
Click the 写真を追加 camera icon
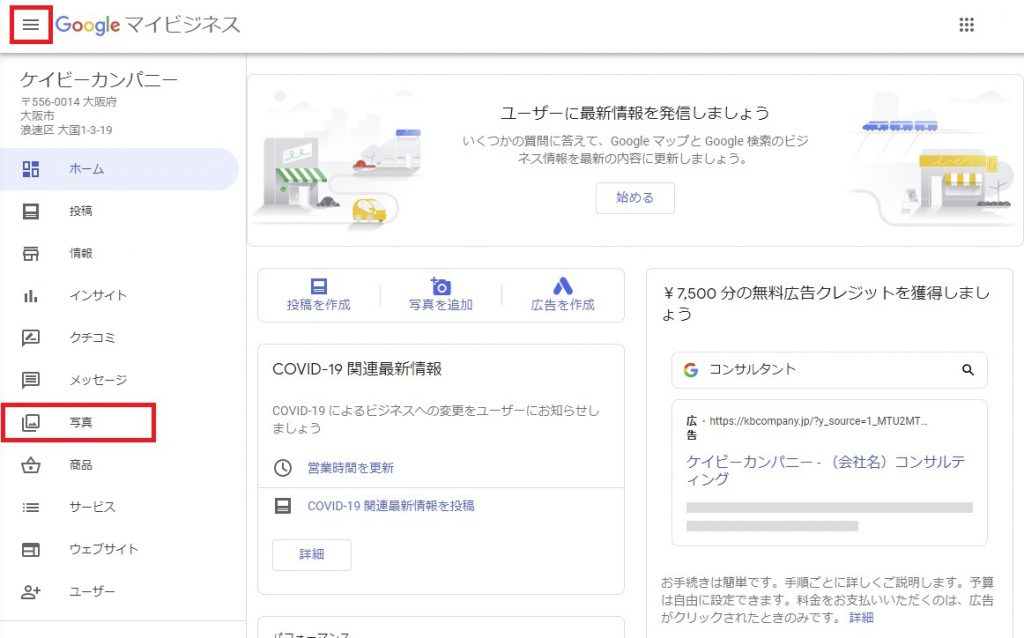[x=441, y=285]
